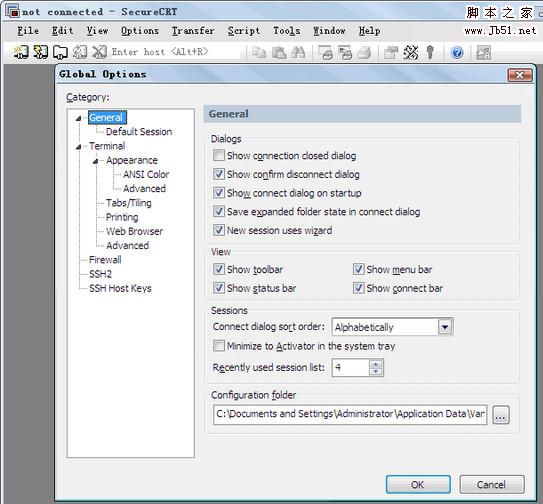Enable Minimize to Activator in system tray

(219, 346)
